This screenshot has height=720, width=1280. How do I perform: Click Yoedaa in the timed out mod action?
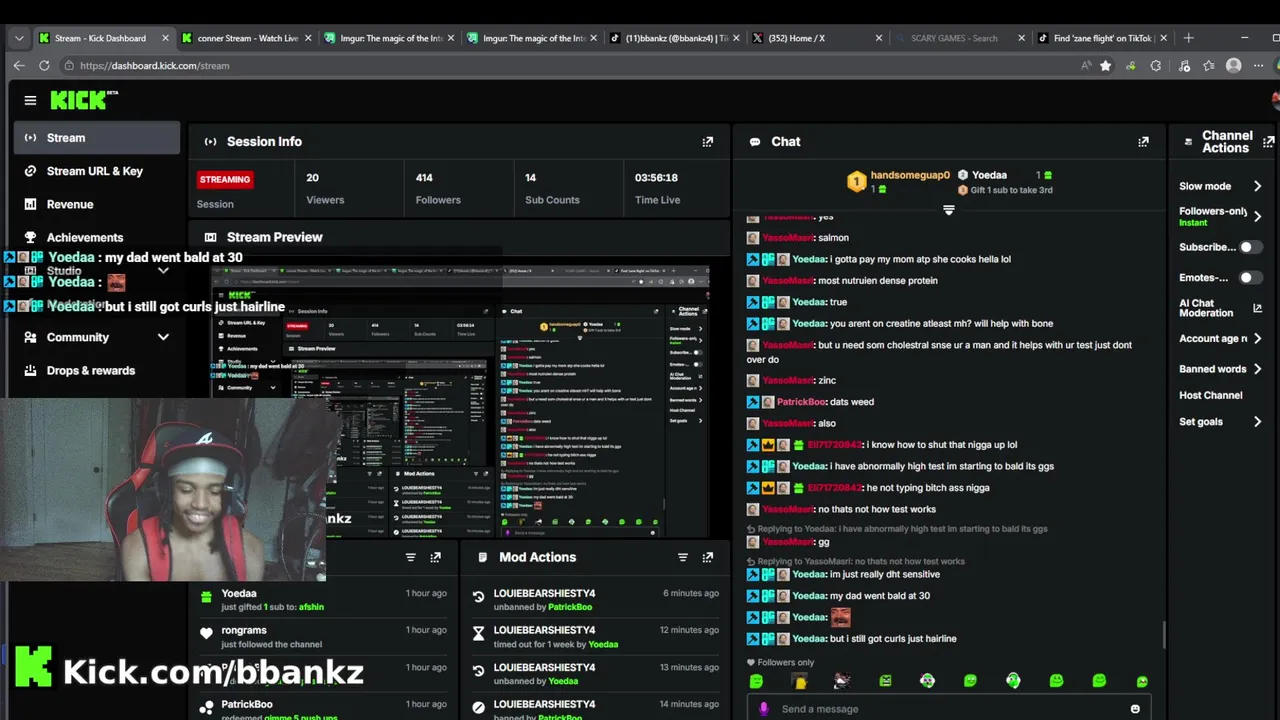click(x=603, y=644)
